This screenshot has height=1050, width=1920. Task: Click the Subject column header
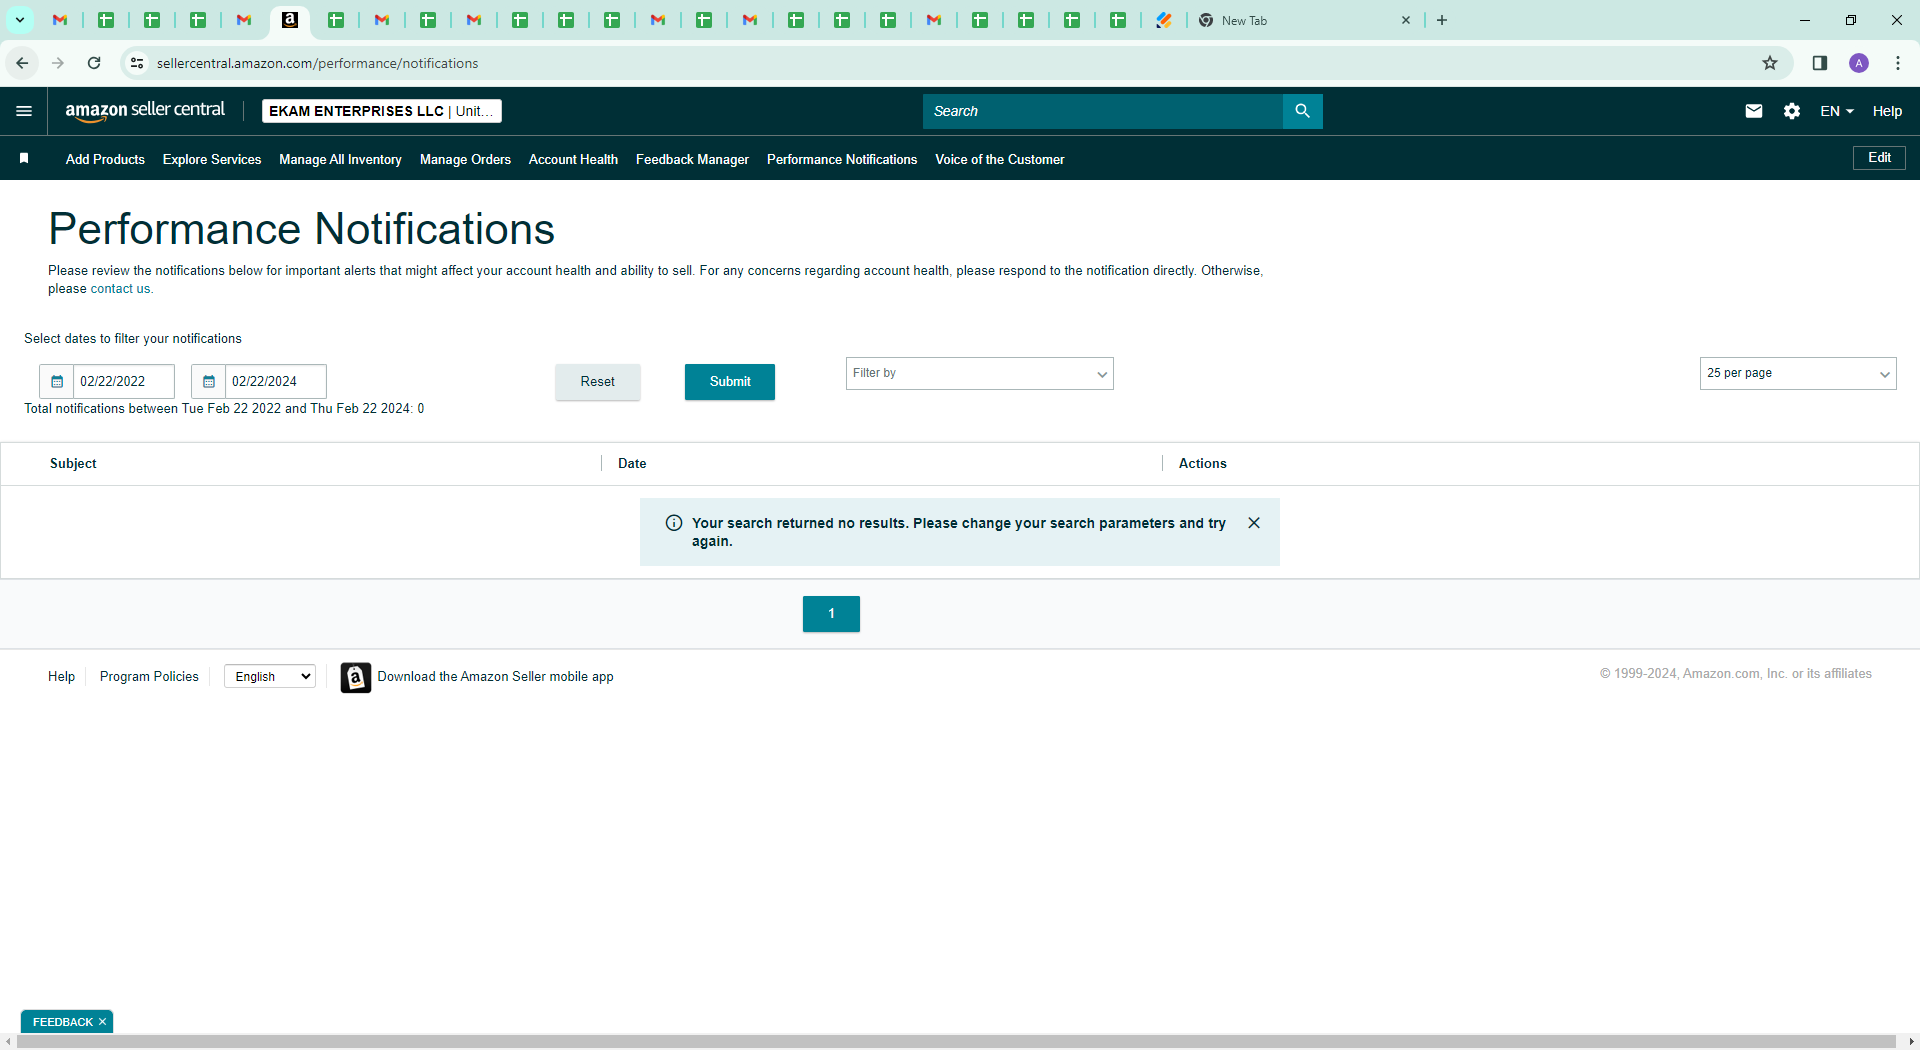tap(73, 464)
